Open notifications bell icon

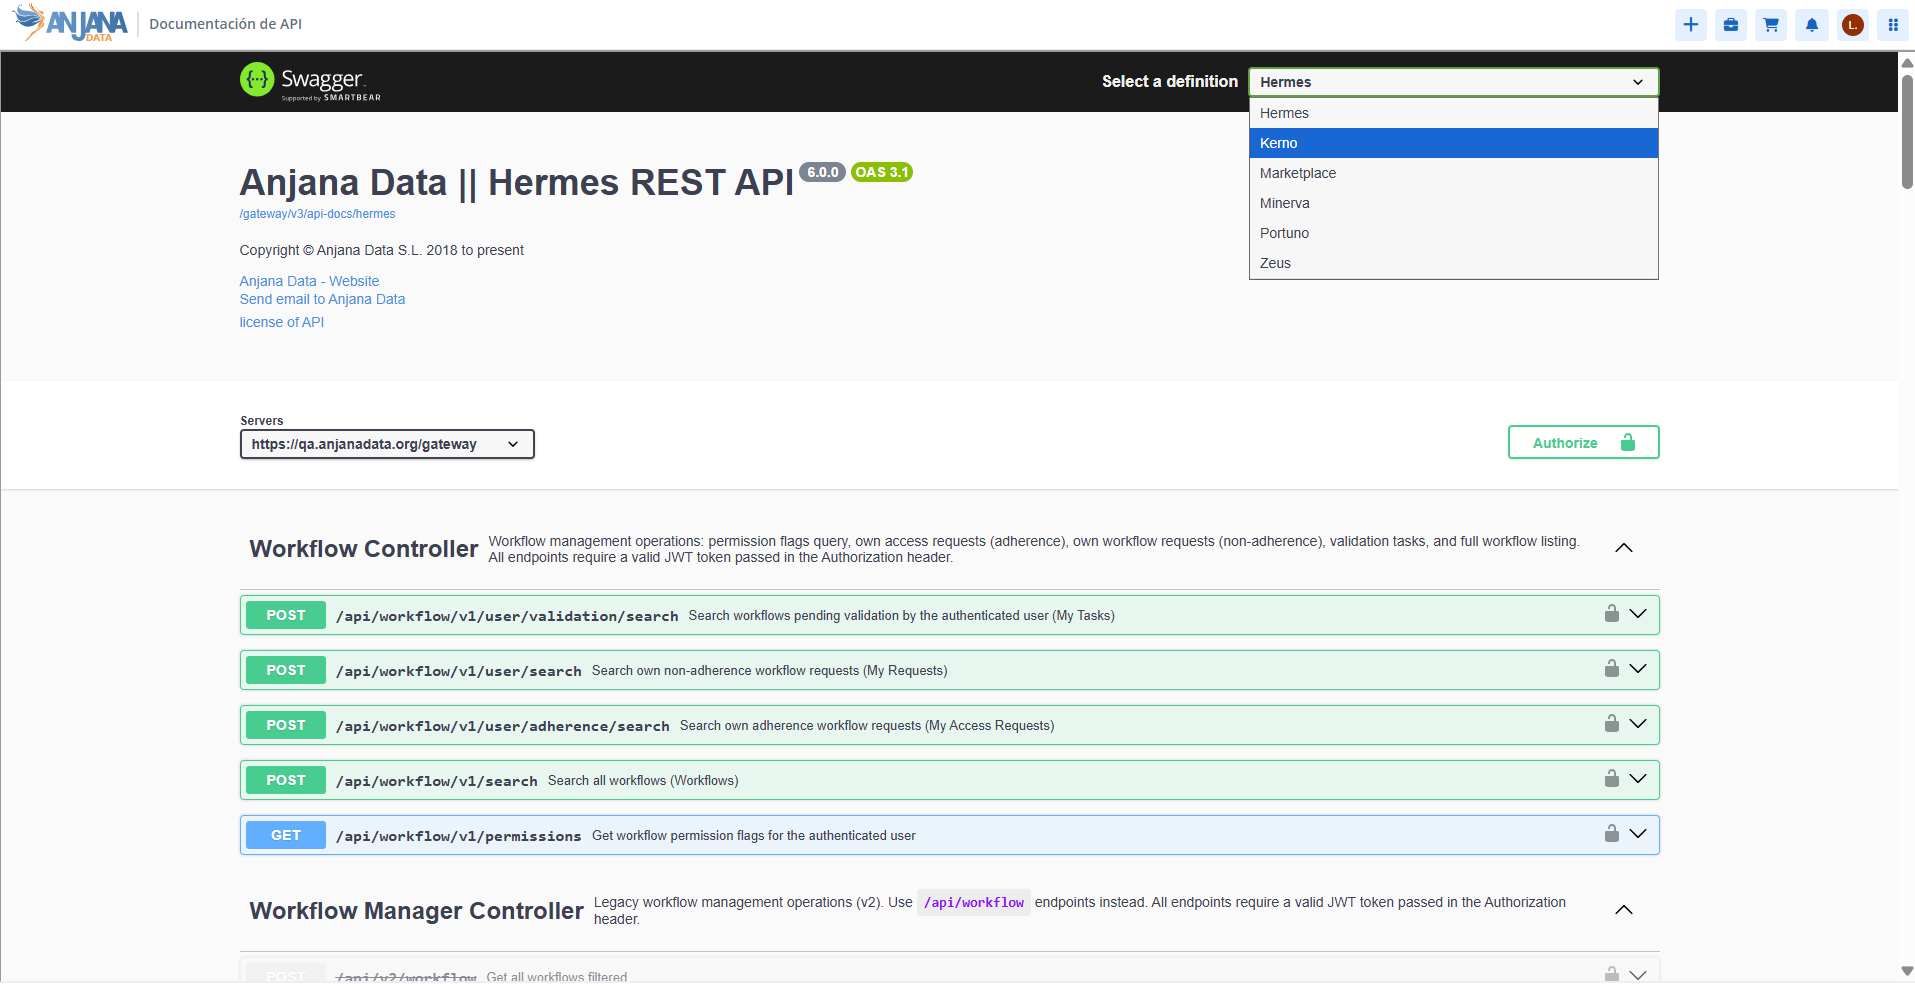pyautogui.click(x=1812, y=25)
